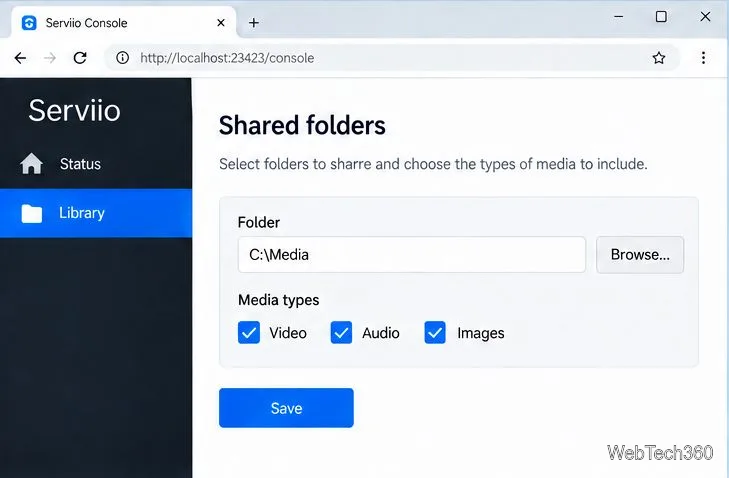Open the browser three-dot menu
Viewport: 729px width, 478px height.
703,58
